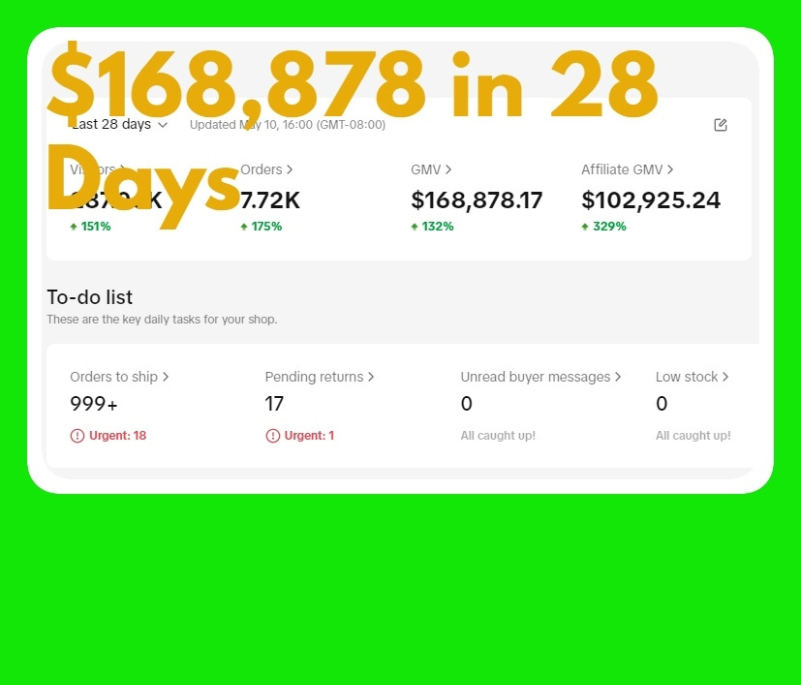Screen dimensions: 801x685
Task: Click the green up arrow next to 132%
Action: pos(415,227)
